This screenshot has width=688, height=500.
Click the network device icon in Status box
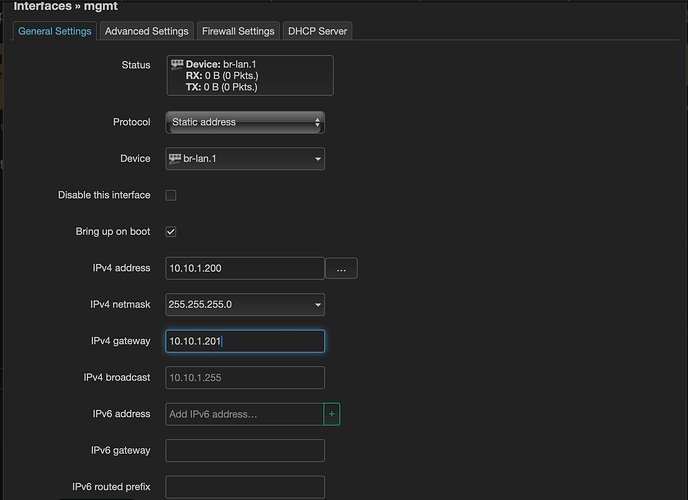point(177,64)
